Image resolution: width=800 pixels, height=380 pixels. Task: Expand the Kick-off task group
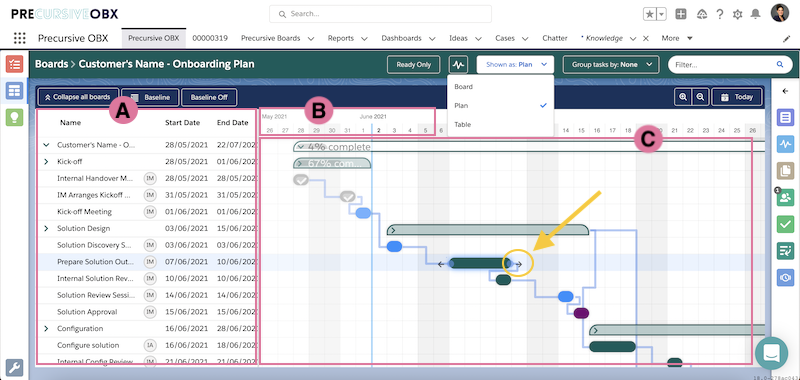46,162
